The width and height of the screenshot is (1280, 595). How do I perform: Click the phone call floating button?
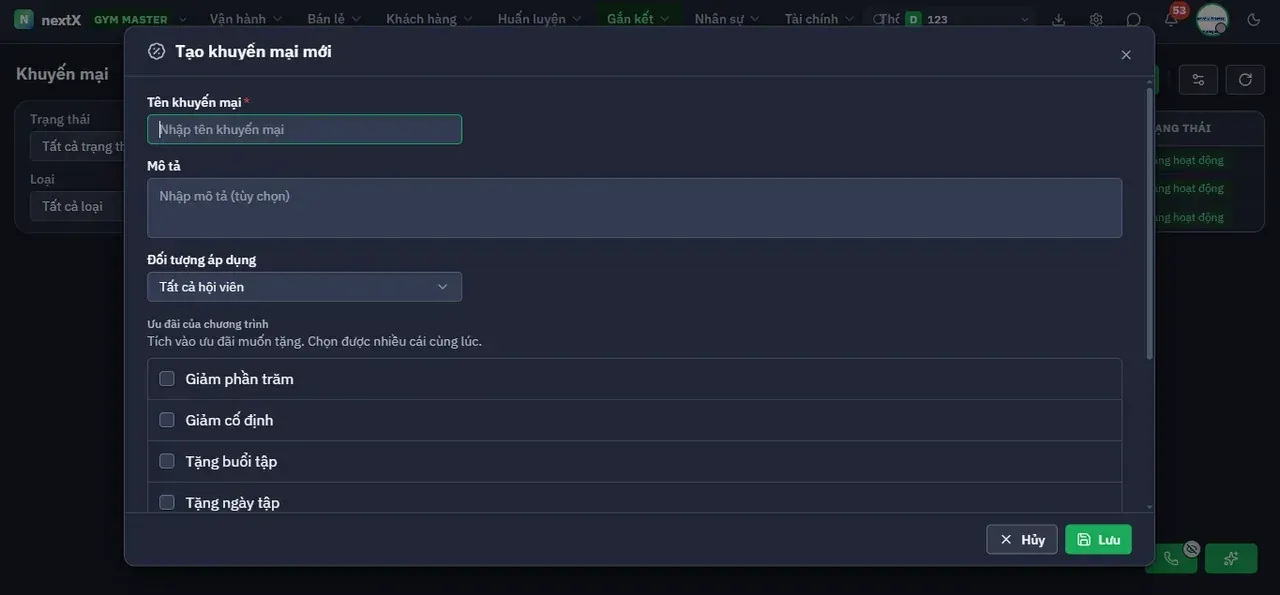[x=1171, y=558]
